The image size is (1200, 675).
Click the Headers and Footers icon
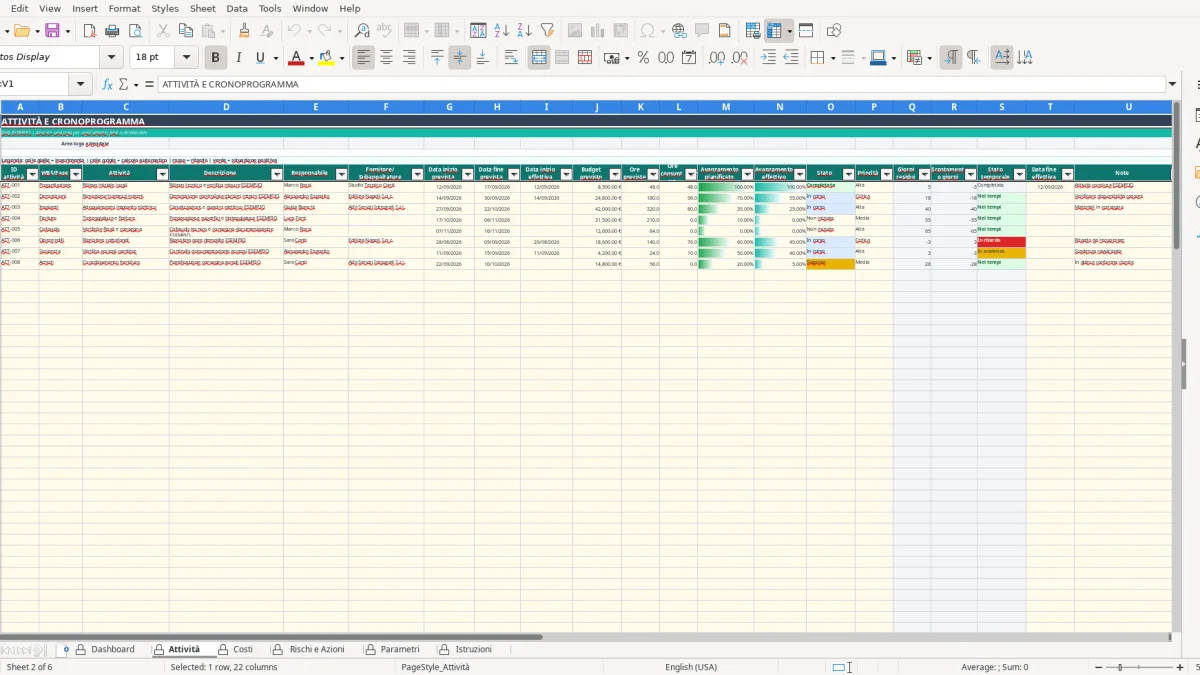tap(724, 31)
